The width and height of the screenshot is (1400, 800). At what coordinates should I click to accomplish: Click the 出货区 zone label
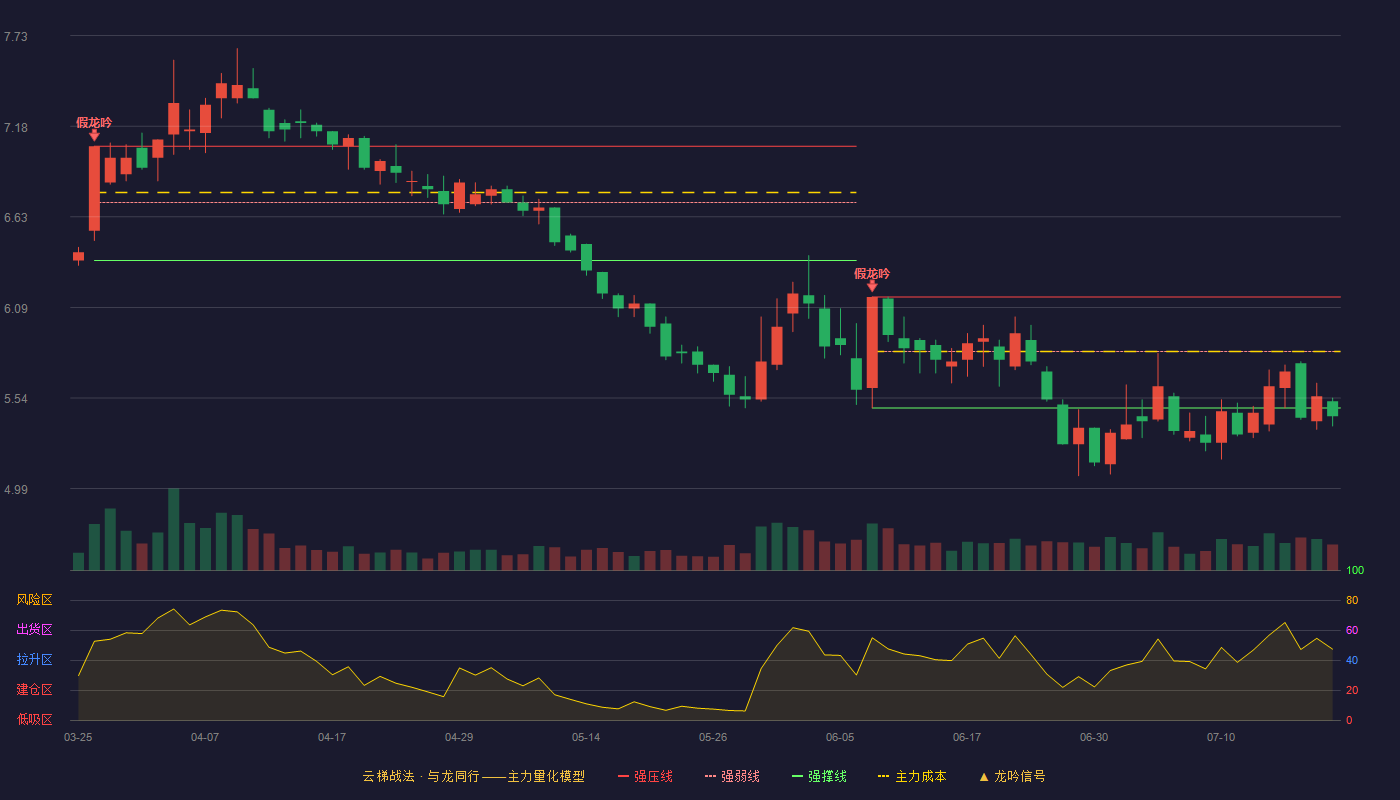click(34, 630)
